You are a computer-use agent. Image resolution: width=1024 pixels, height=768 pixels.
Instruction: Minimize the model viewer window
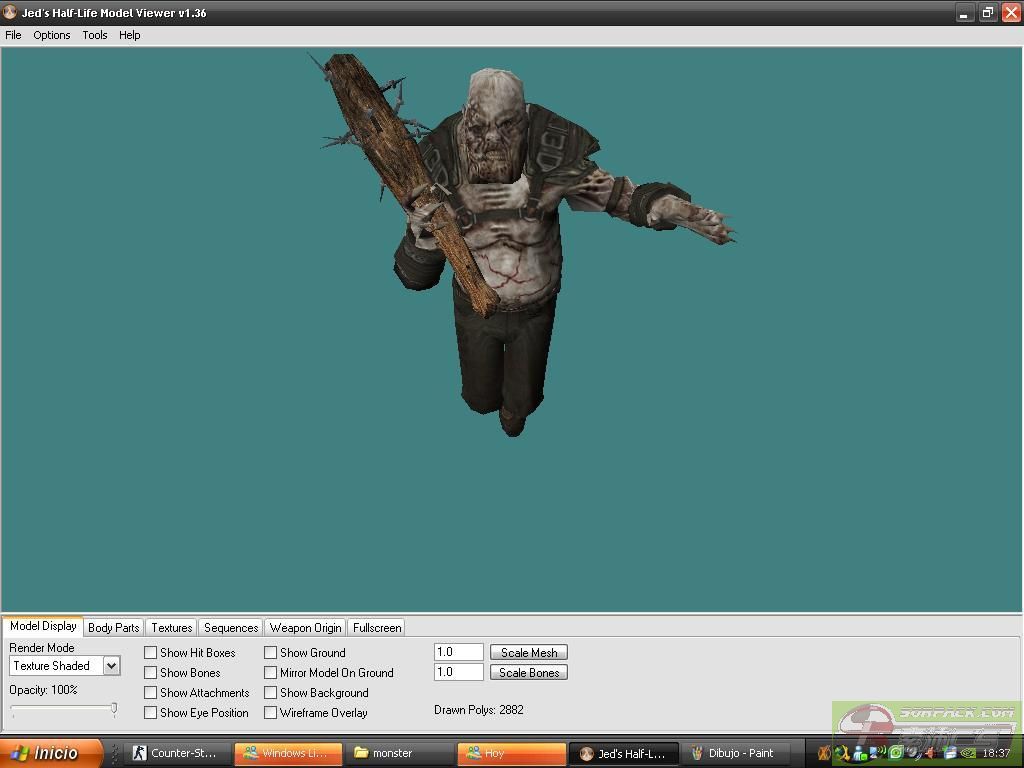[964, 12]
